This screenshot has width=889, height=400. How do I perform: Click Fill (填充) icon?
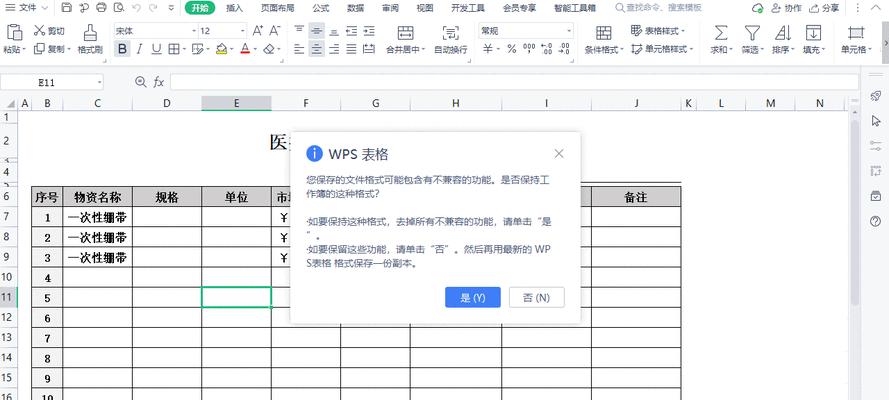click(813, 32)
